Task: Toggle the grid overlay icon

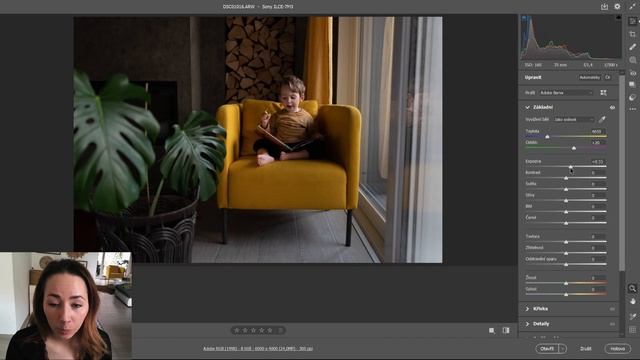Action: coord(633,330)
